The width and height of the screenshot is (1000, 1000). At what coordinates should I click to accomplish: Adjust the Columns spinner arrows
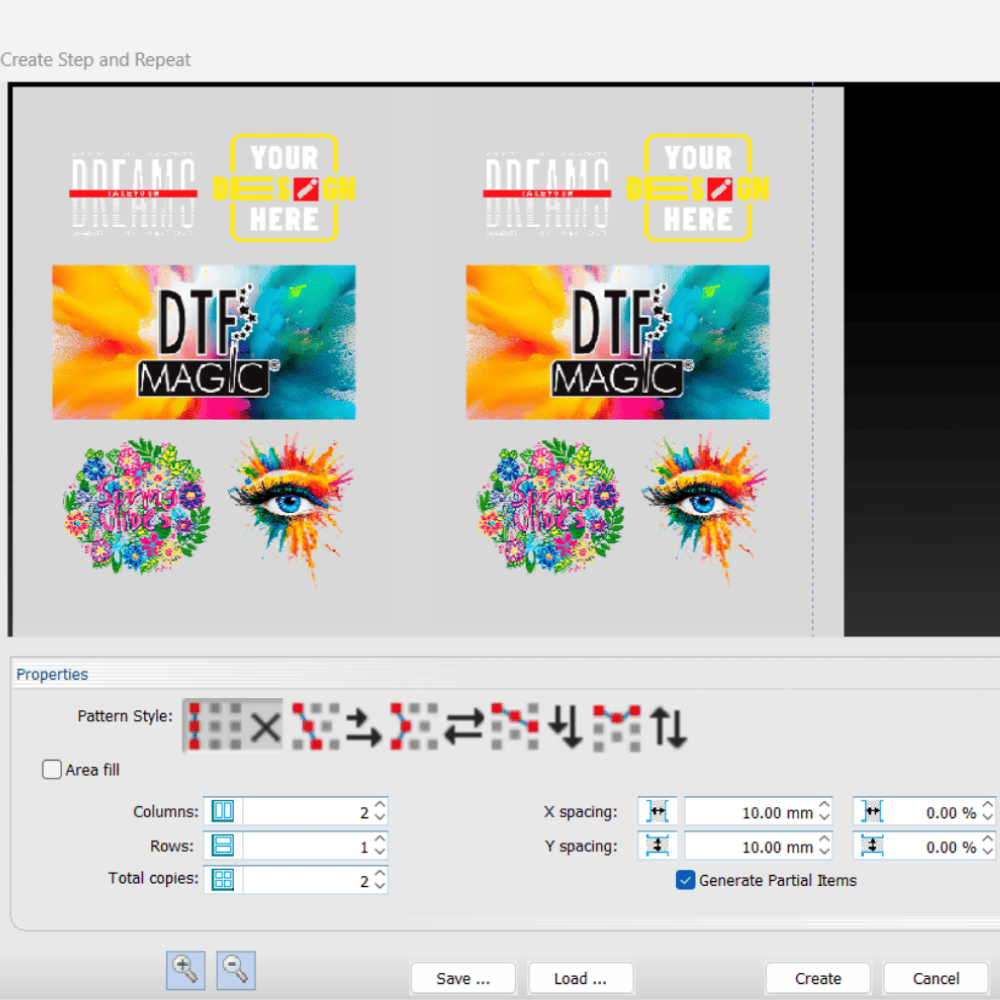[379, 812]
